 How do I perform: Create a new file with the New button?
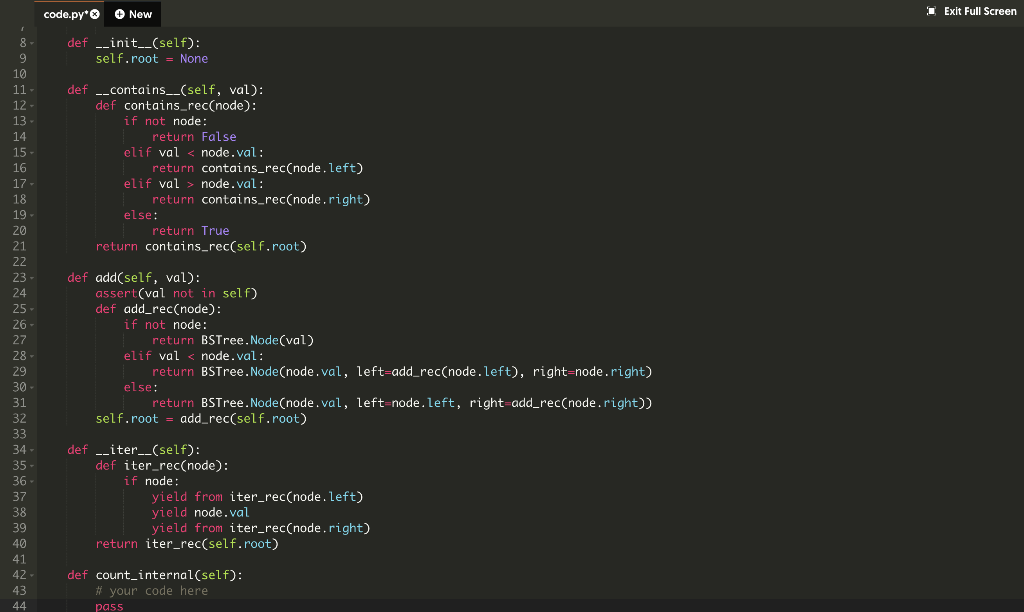pos(132,14)
